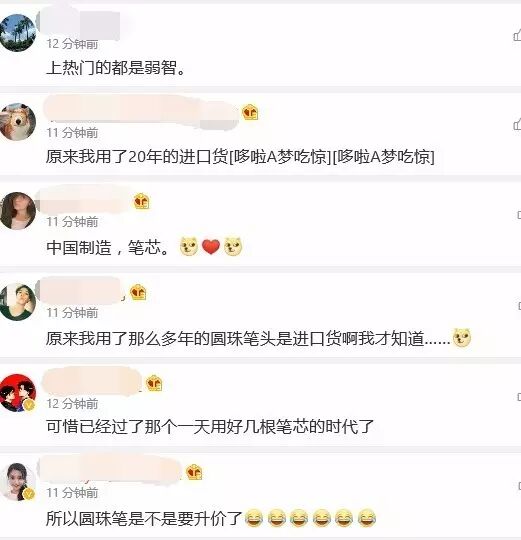Click the first laughing-crying emoji in last comment

pyautogui.click(x=254, y=518)
